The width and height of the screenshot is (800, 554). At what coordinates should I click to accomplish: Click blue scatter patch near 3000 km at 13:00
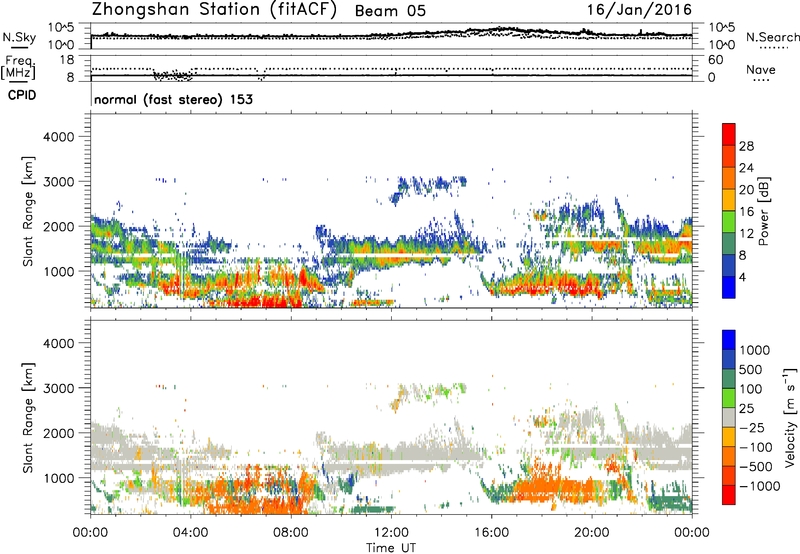[x=431, y=184]
